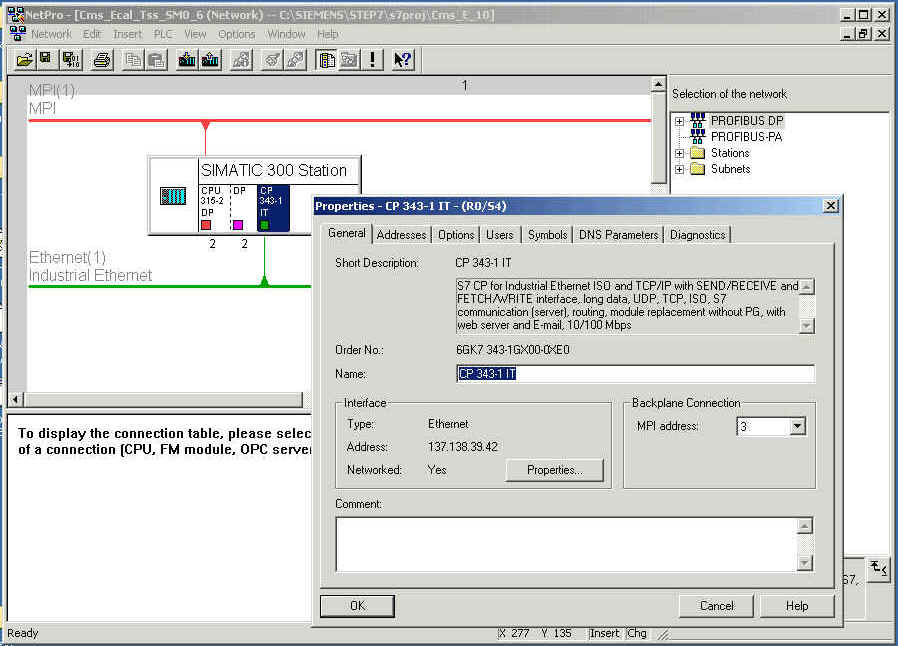Select the Ethernet(1) Industrial Ethernet subnet label
The width and height of the screenshot is (898, 646).
point(90,266)
